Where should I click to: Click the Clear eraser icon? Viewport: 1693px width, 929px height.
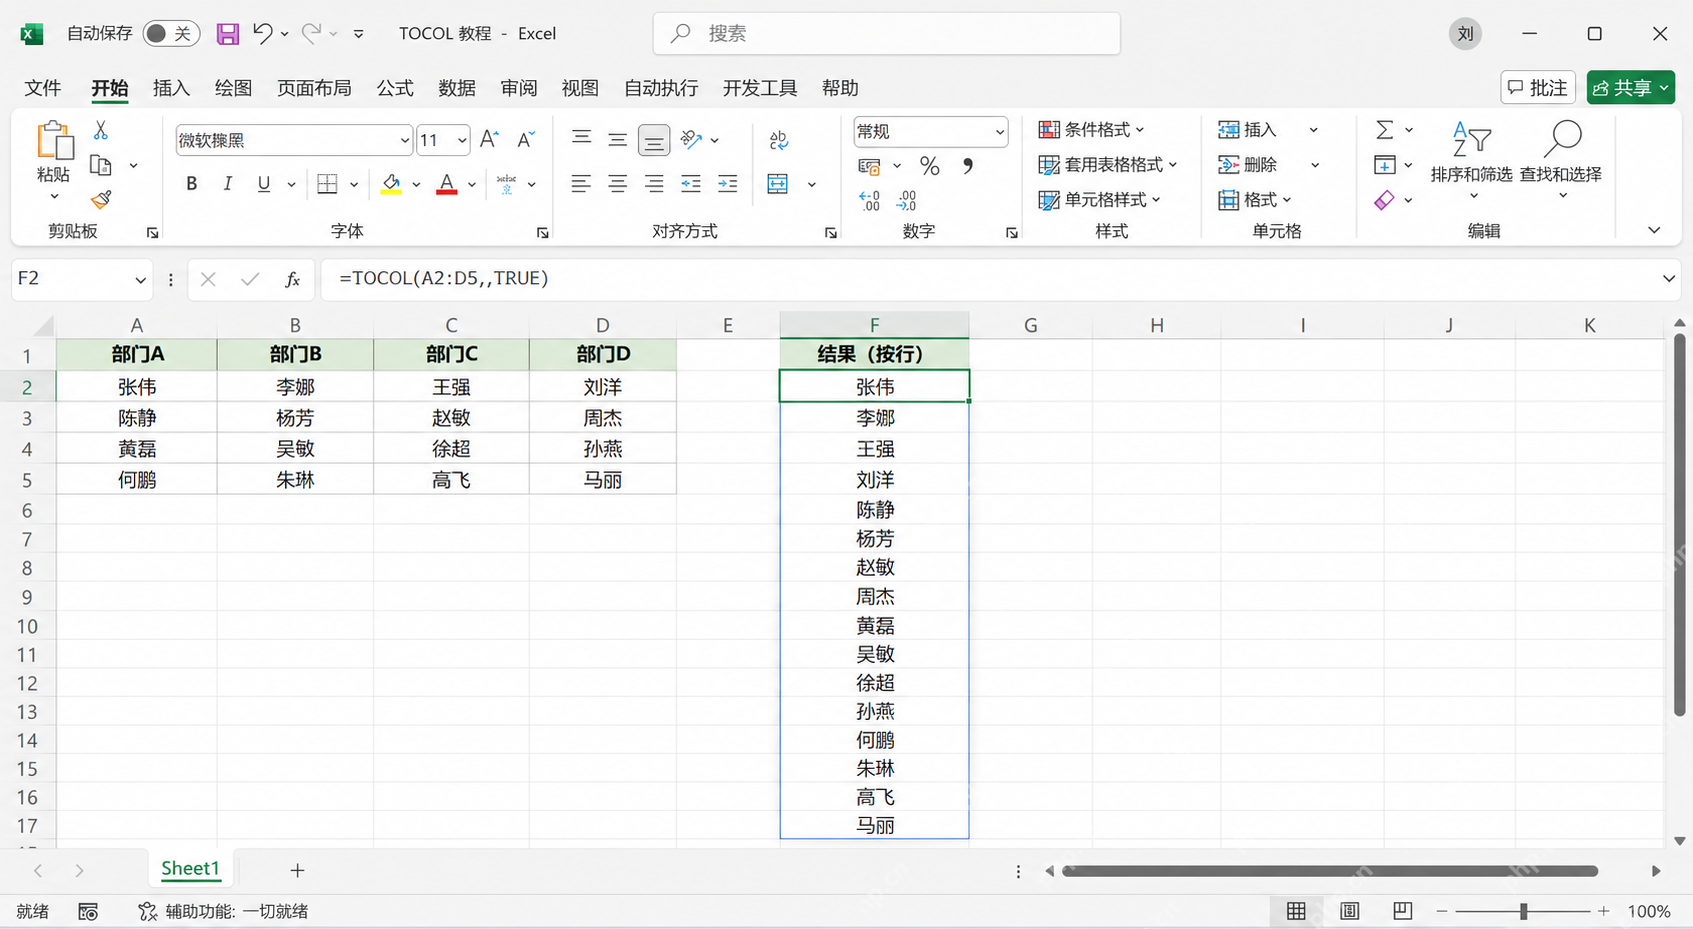[1384, 200]
